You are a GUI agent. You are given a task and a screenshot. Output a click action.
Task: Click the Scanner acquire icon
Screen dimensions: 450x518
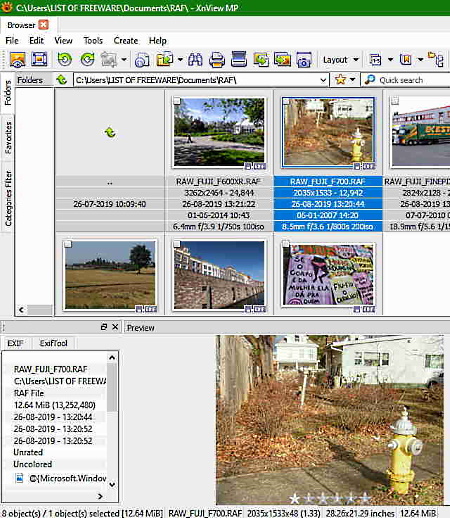click(239, 59)
